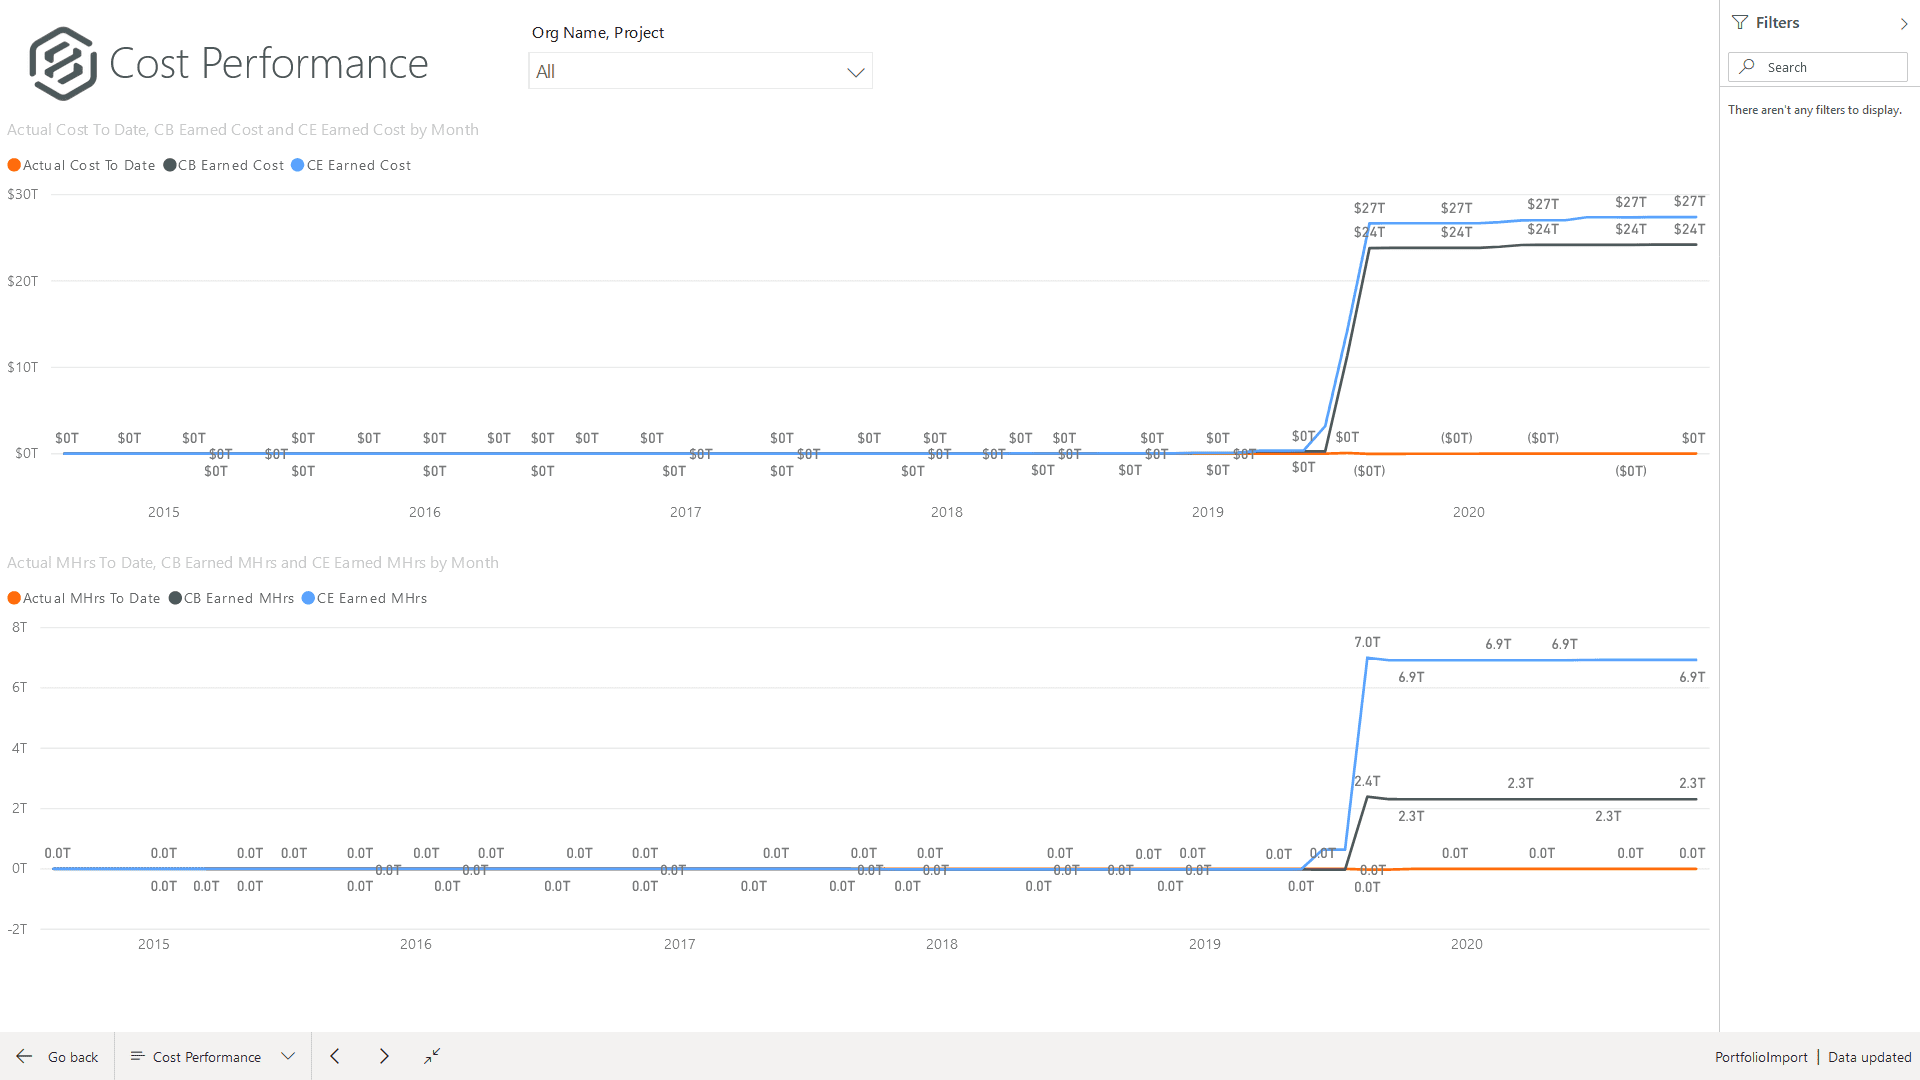Click 'There aren't any filters to display' text

[x=1814, y=110]
